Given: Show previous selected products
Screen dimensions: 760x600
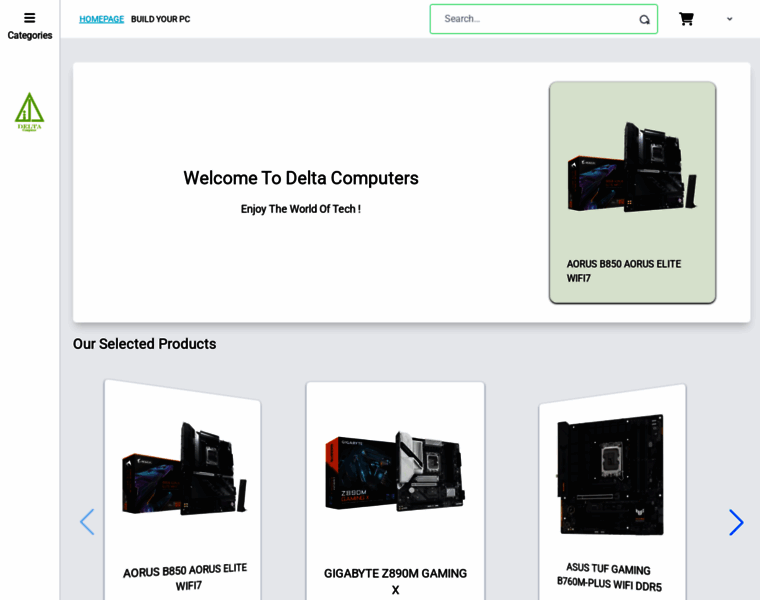Looking at the screenshot, I should tap(87, 522).
